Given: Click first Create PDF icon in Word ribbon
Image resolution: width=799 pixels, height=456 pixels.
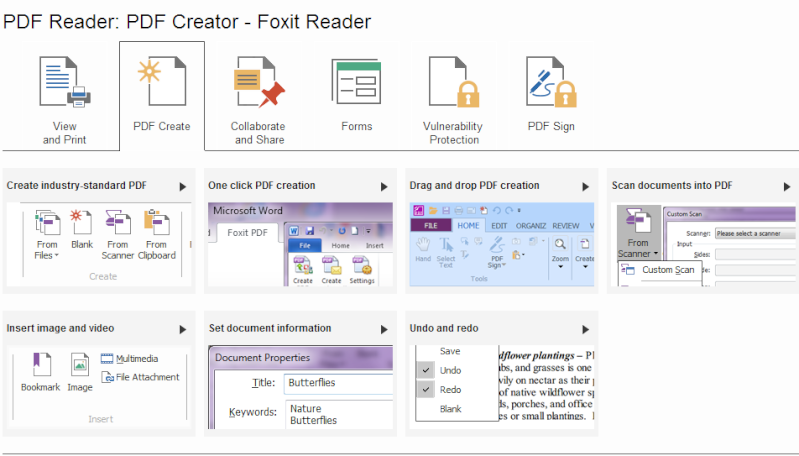Looking at the screenshot, I should 303,270.
